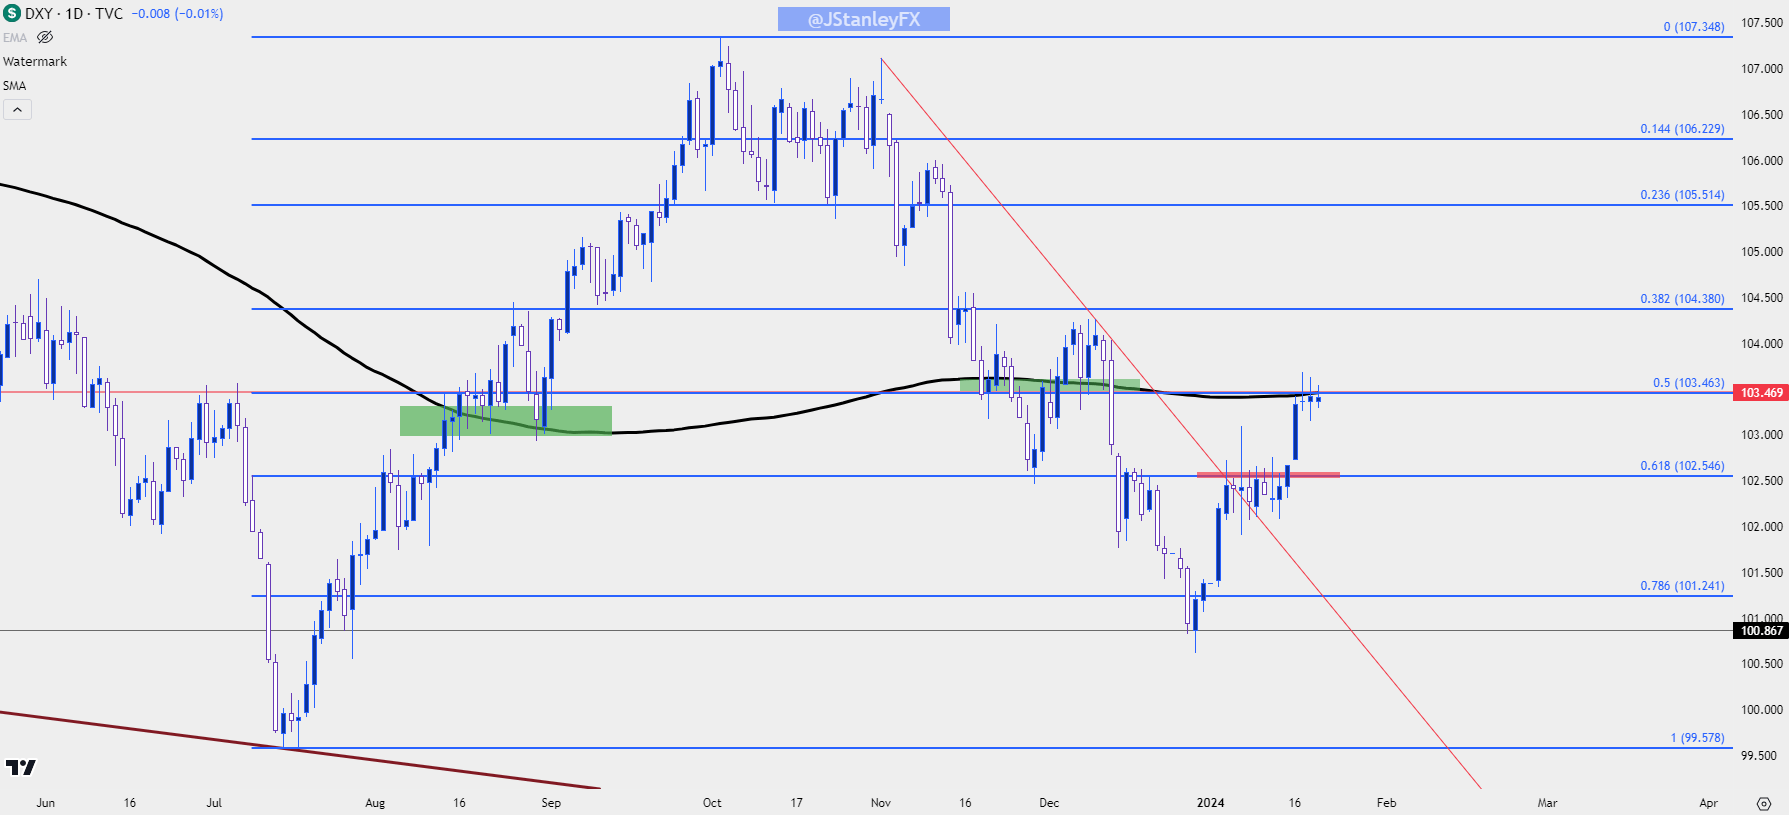Click the Jul label on time axis

[214, 803]
